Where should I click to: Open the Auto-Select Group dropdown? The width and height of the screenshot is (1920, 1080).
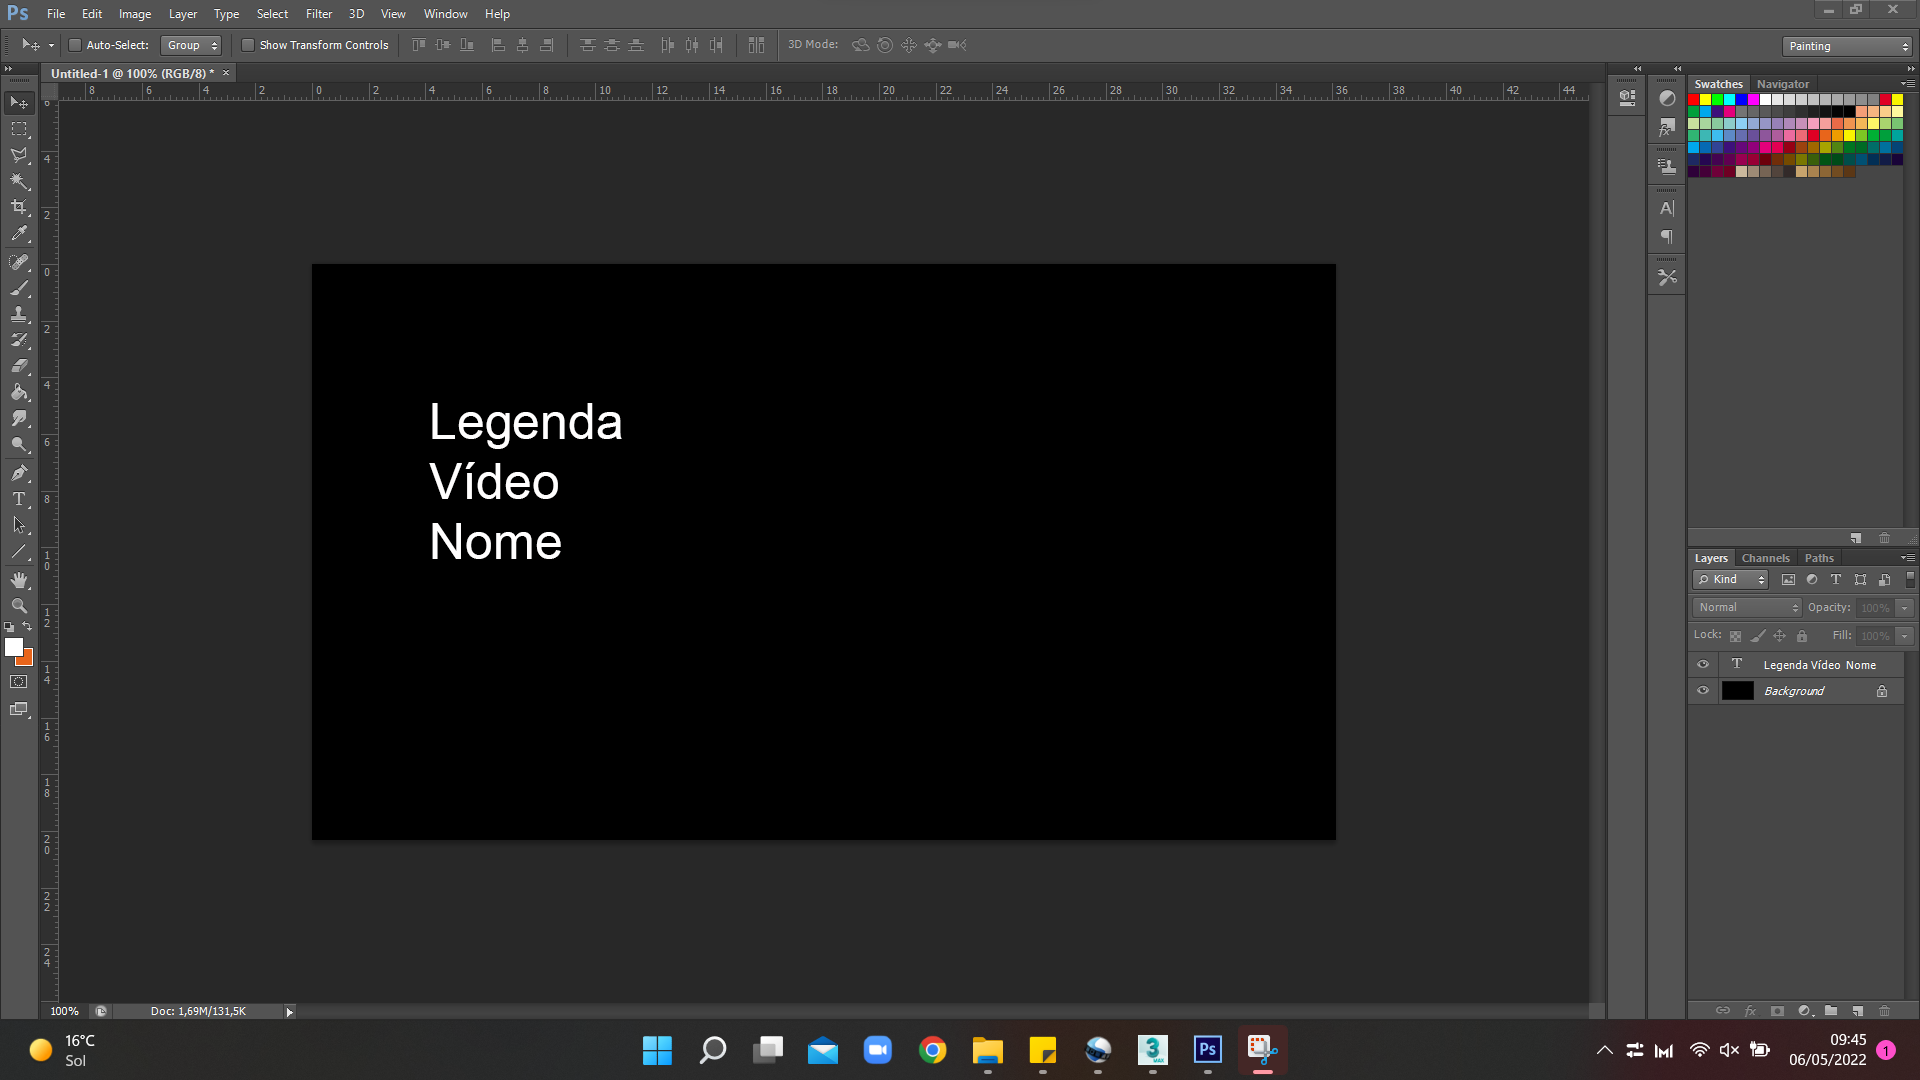coord(191,45)
